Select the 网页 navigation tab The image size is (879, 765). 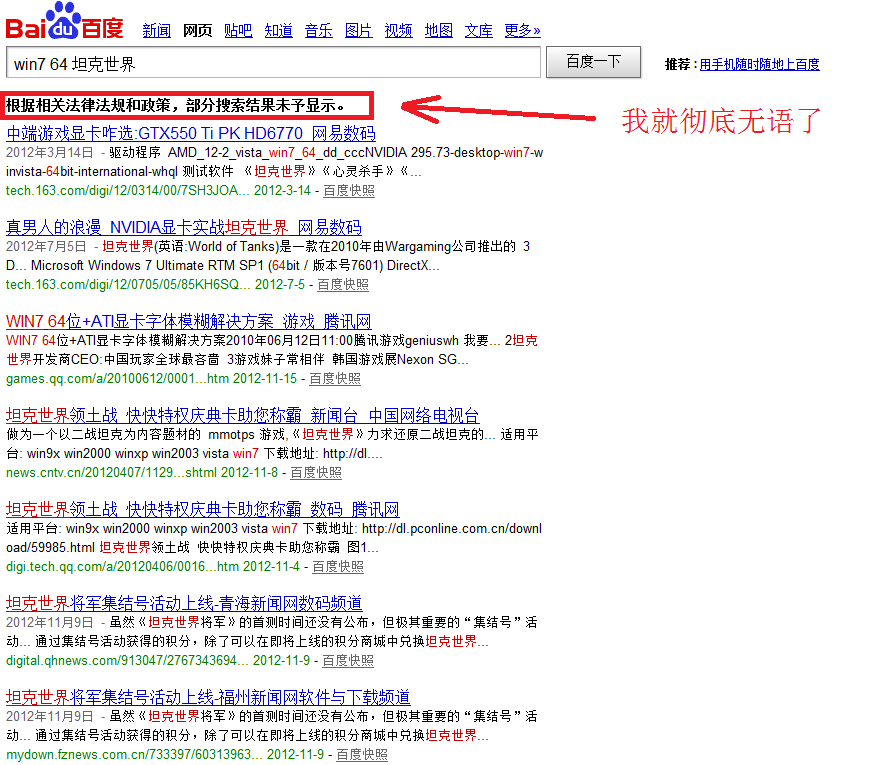click(x=197, y=30)
